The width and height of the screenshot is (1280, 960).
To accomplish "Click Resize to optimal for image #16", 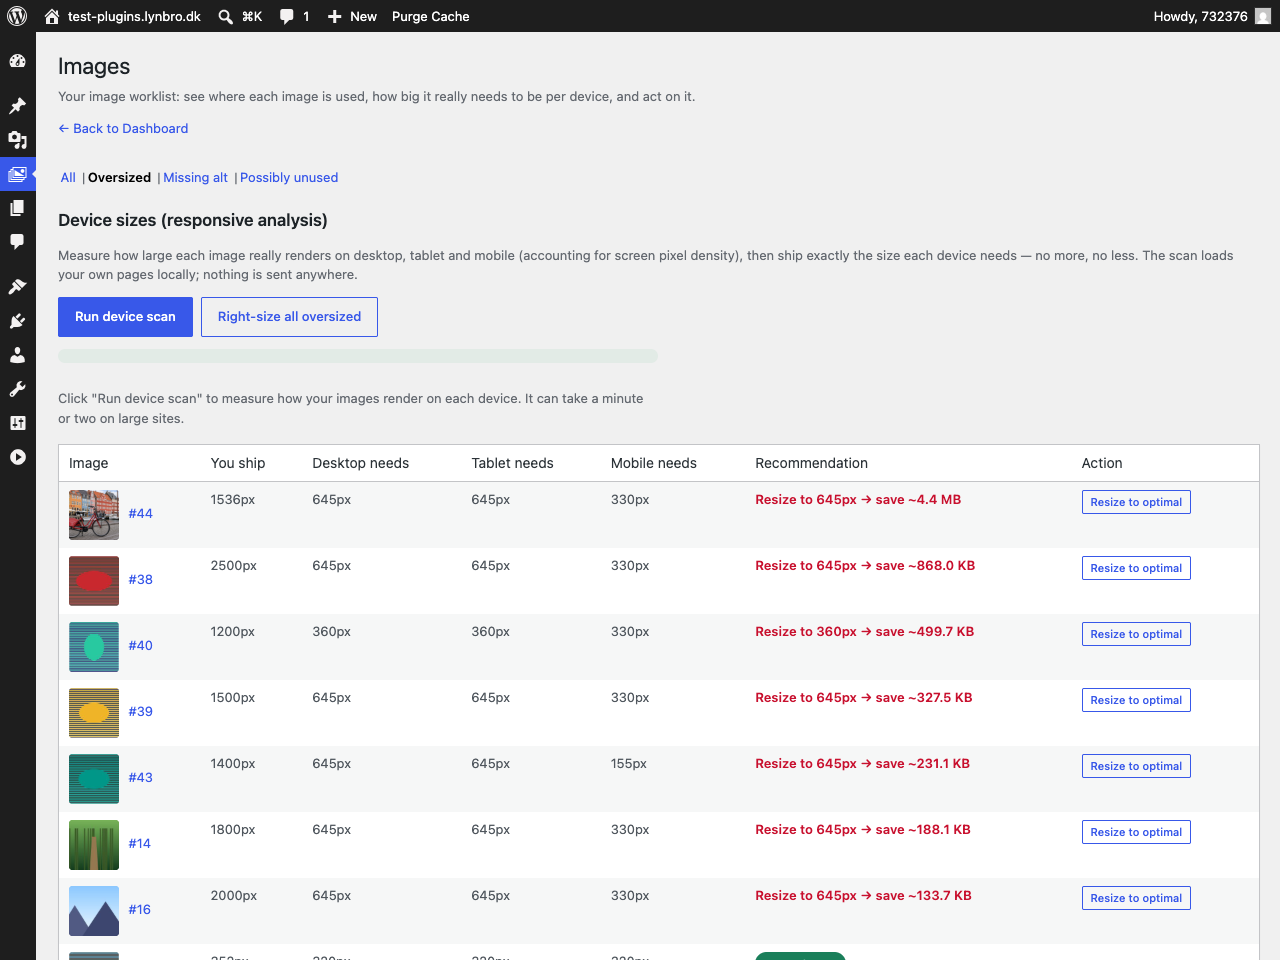I will coord(1136,898).
